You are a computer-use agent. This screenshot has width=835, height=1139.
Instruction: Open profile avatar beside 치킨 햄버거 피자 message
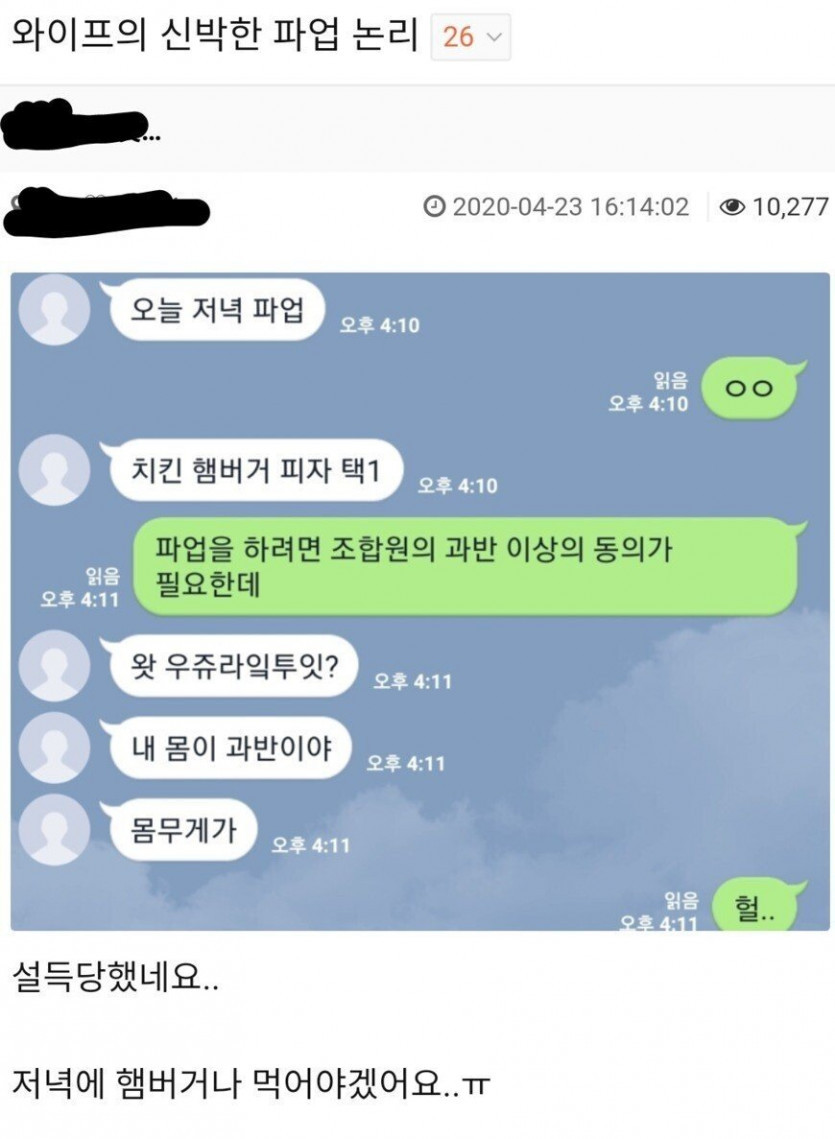click(54, 470)
